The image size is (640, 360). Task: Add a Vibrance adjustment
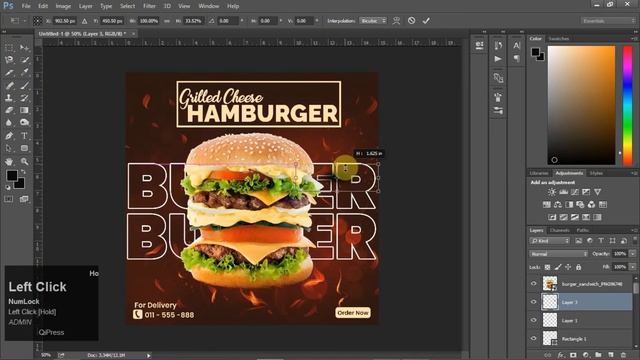tap(598, 192)
